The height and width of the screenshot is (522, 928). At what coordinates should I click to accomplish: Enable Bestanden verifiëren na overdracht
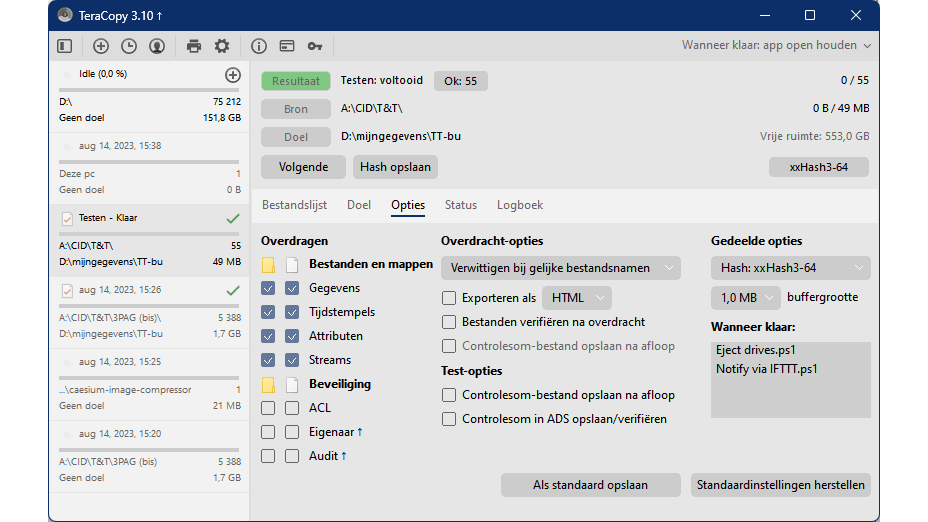pyautogui.click(x=449, y=322)
